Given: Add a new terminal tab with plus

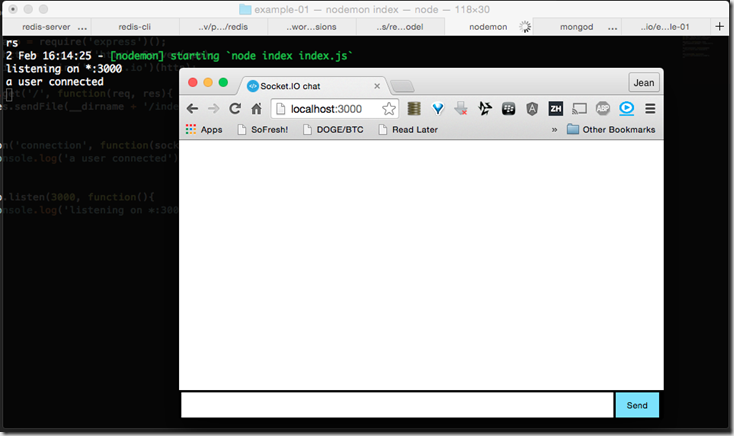Looking at the screenshot, I should [719, 27].
